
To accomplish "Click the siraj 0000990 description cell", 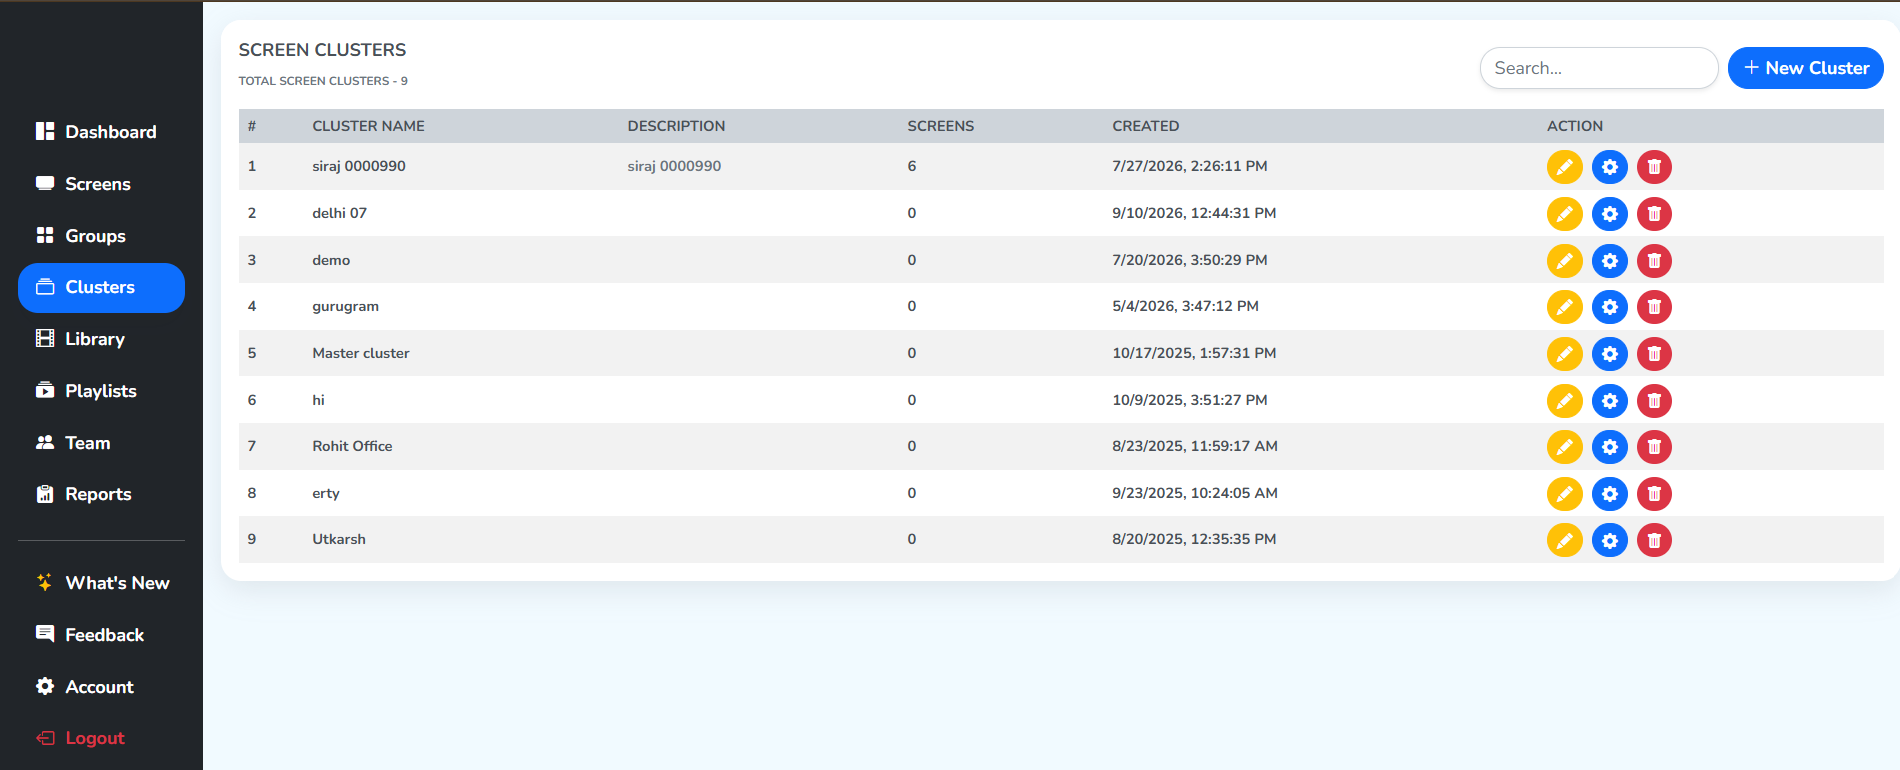I will click(674, 166).
